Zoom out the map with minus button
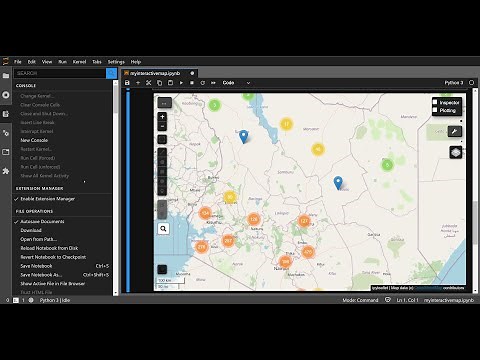 pos(162,126)
